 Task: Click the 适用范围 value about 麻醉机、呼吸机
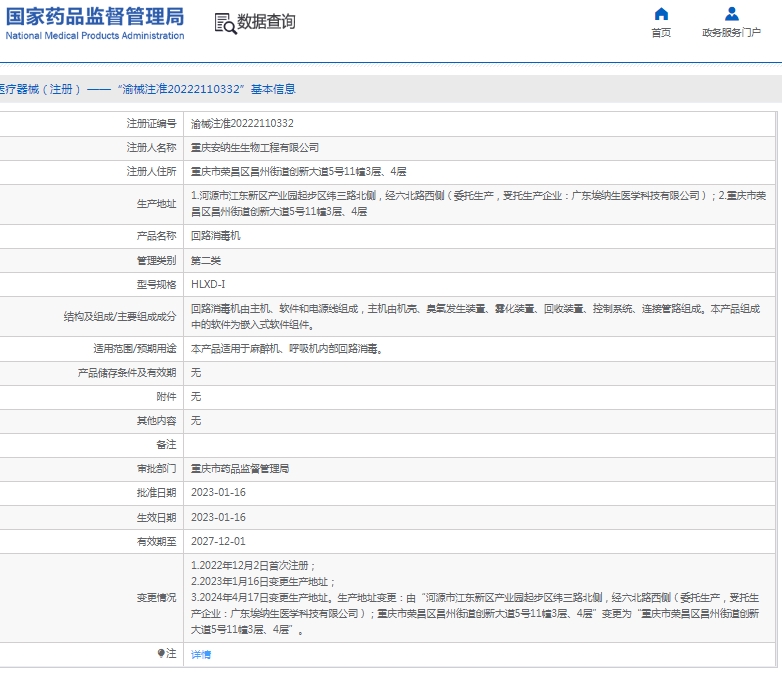pyautogui.click(x=287, y=349)
